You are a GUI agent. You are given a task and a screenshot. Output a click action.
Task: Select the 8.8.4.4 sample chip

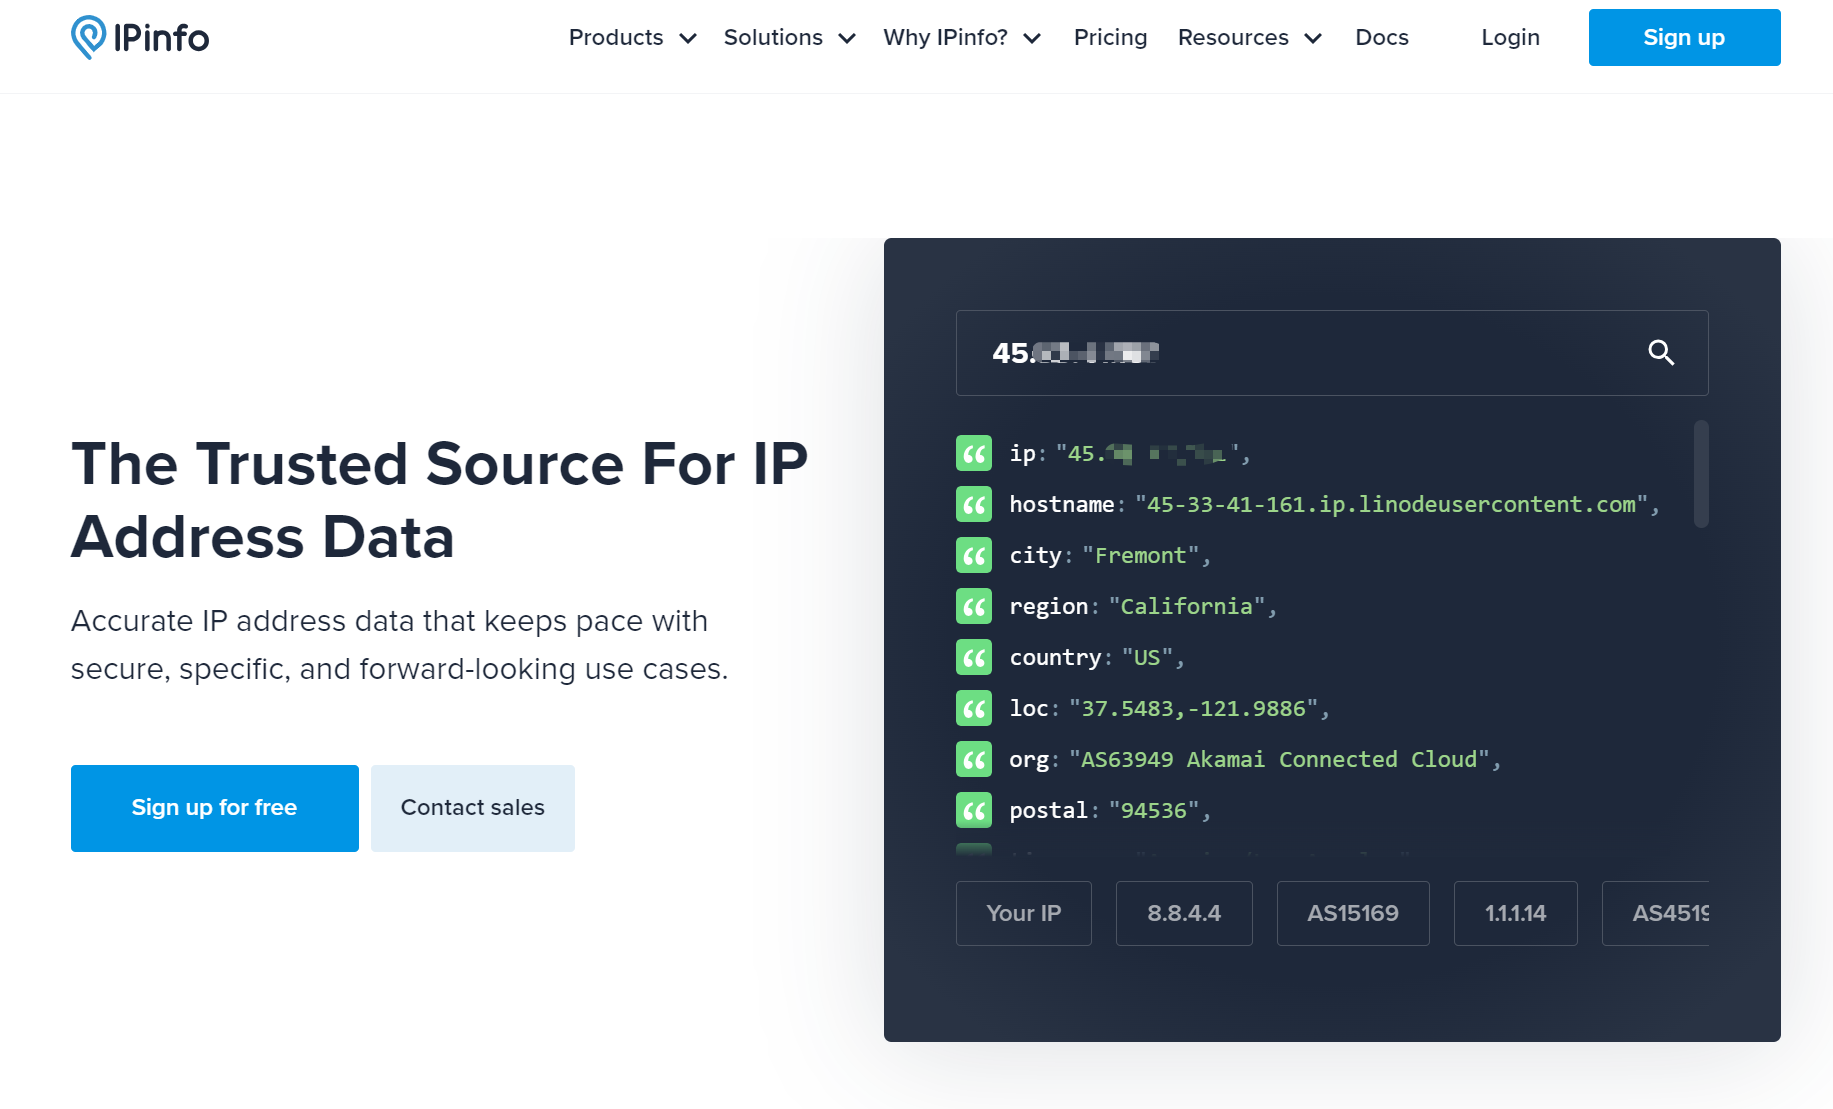pos(1184,913)
